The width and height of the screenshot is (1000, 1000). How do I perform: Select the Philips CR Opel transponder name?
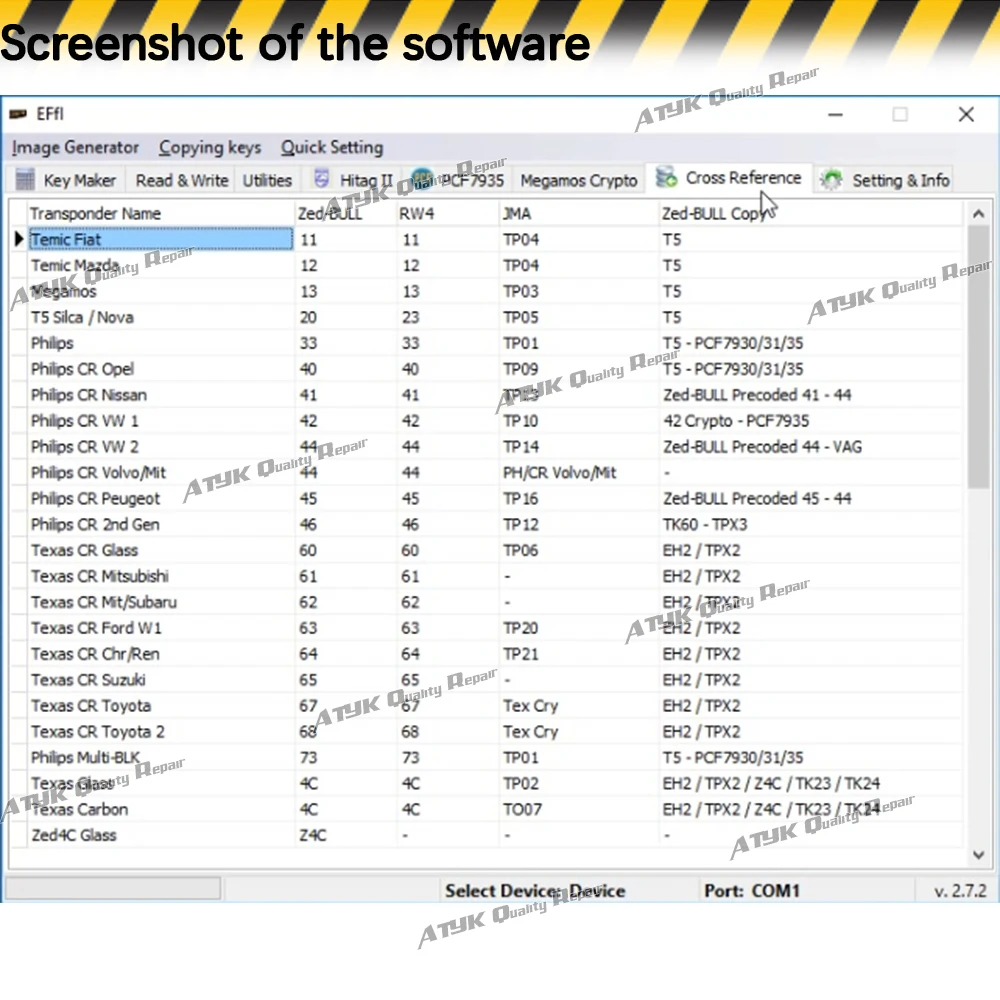82,369
